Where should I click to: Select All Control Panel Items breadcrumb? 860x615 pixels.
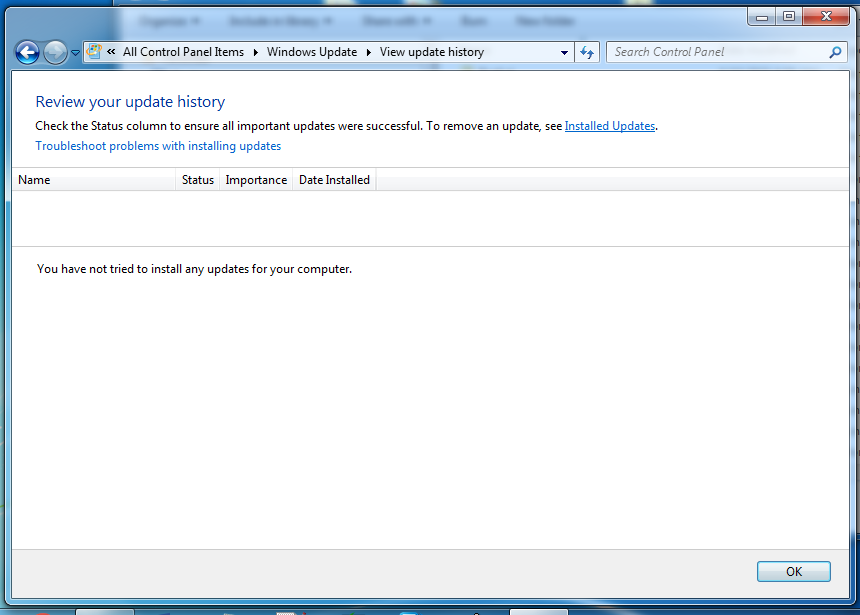pyautogui.click(x=183, y=52)
